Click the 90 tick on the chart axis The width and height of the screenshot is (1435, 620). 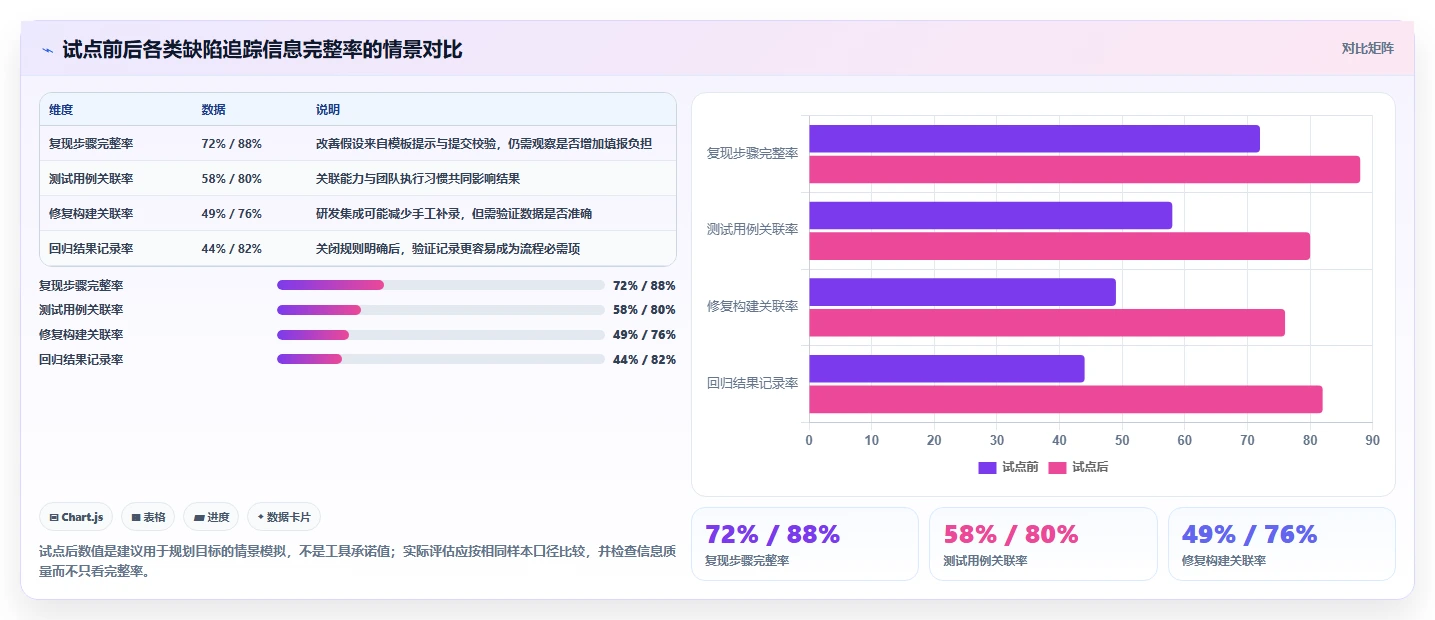click(1372, 440)
